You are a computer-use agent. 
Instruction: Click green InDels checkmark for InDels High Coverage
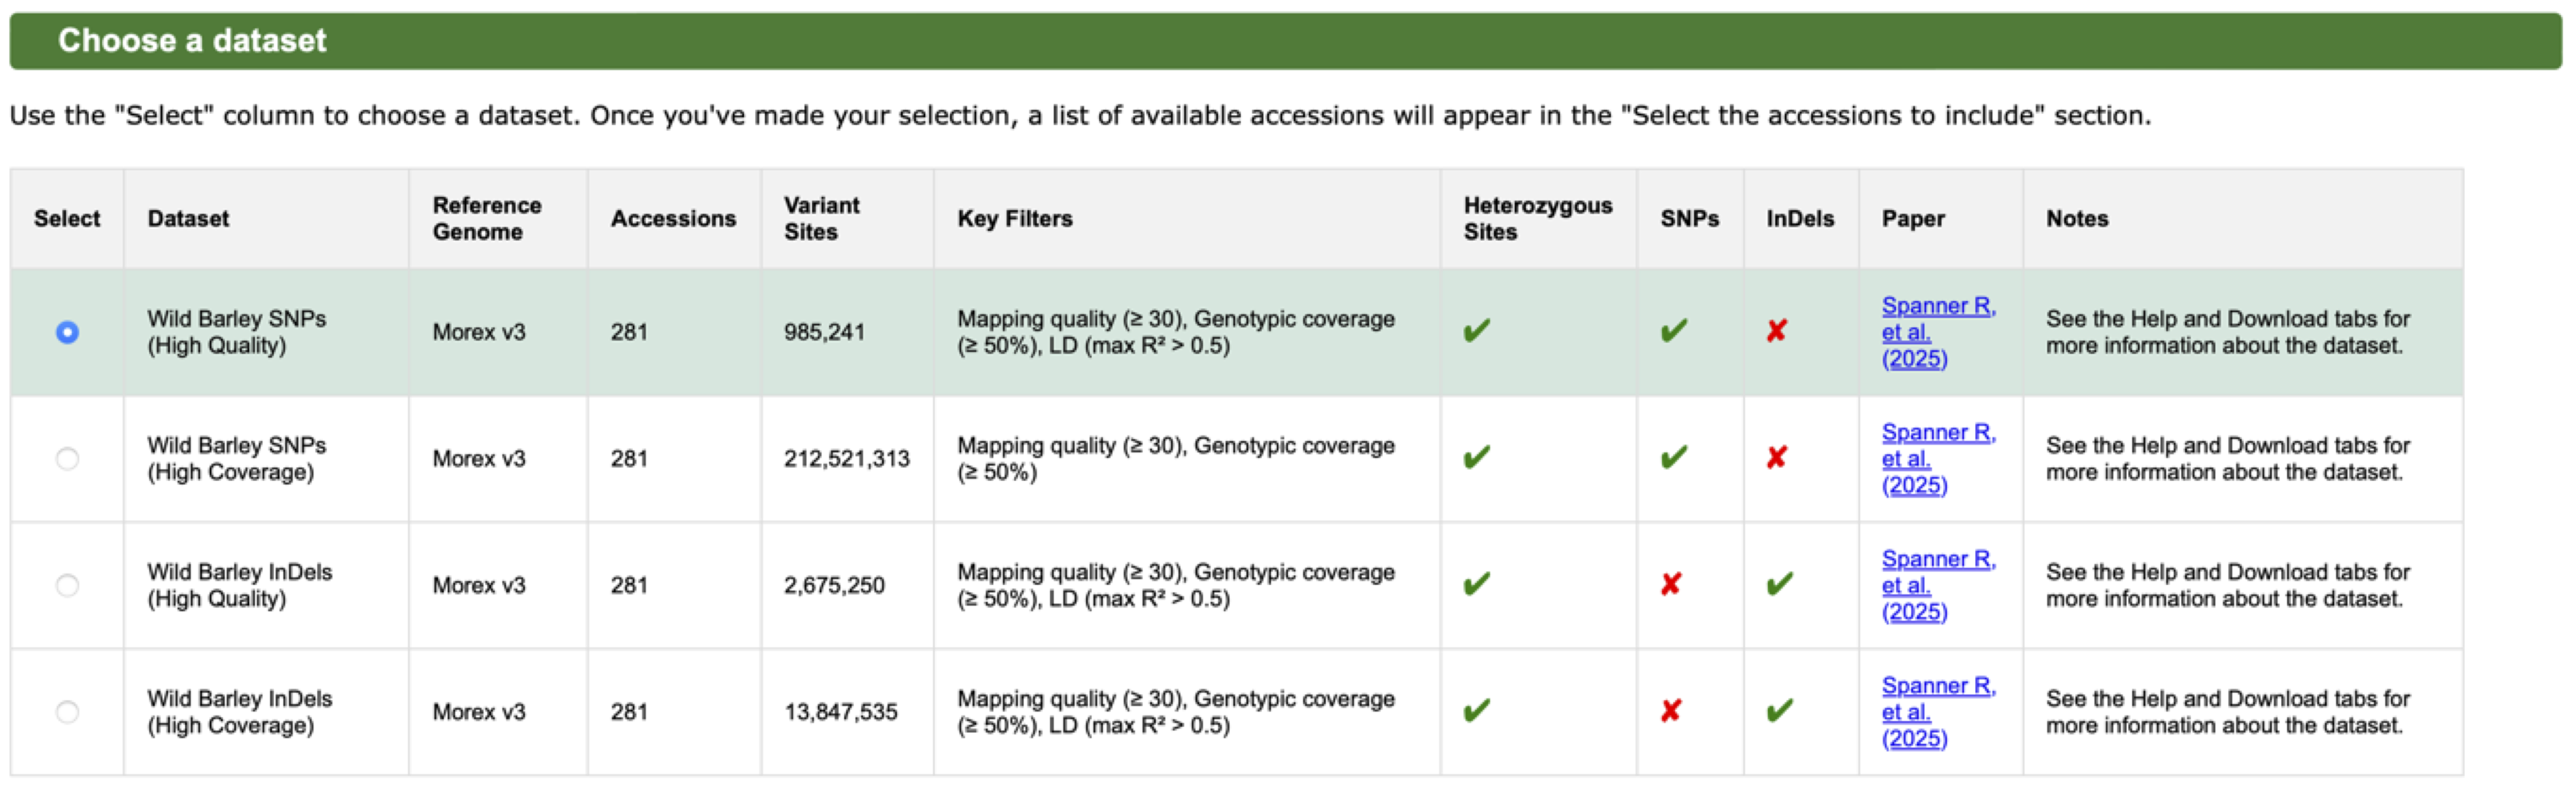pos(1779,711)
